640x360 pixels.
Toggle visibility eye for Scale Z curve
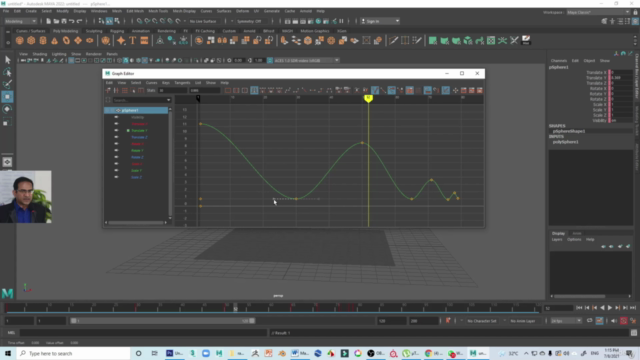(116, 177)
